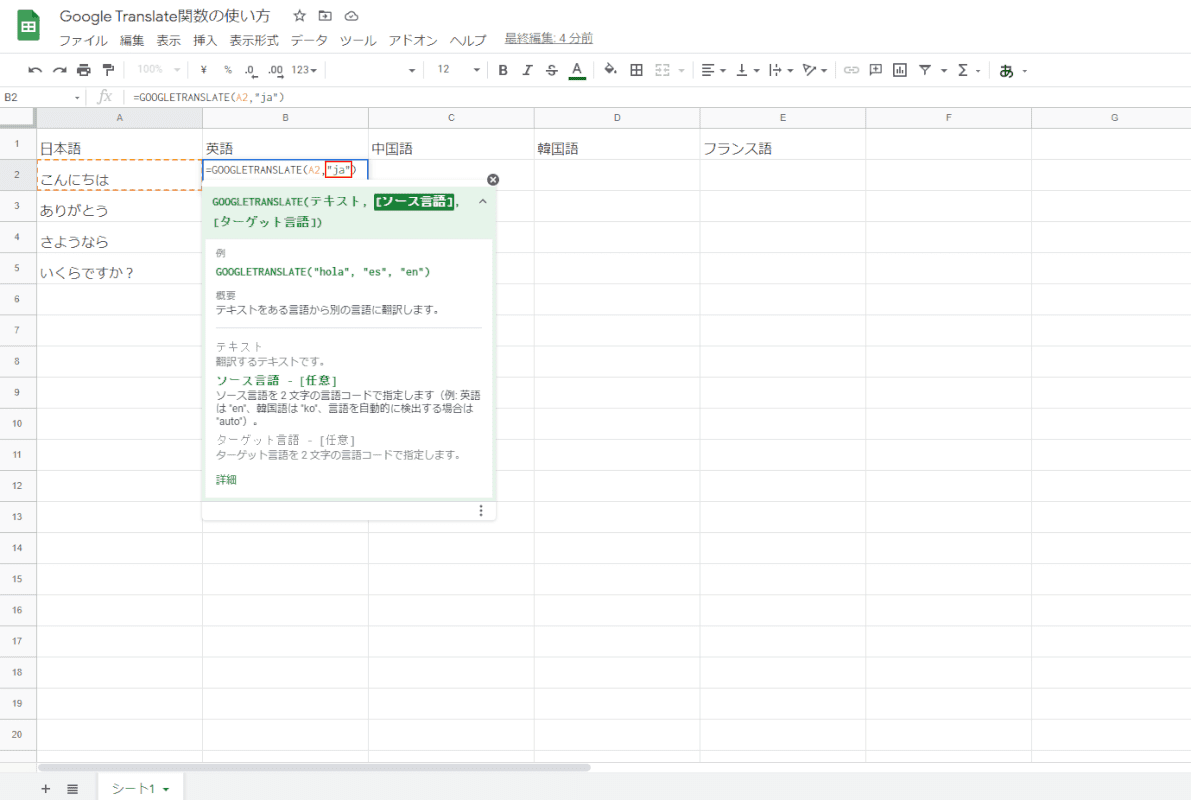1191x800 pixels.
Task: Open the 詳細 link in help popup
Action: 226,479
